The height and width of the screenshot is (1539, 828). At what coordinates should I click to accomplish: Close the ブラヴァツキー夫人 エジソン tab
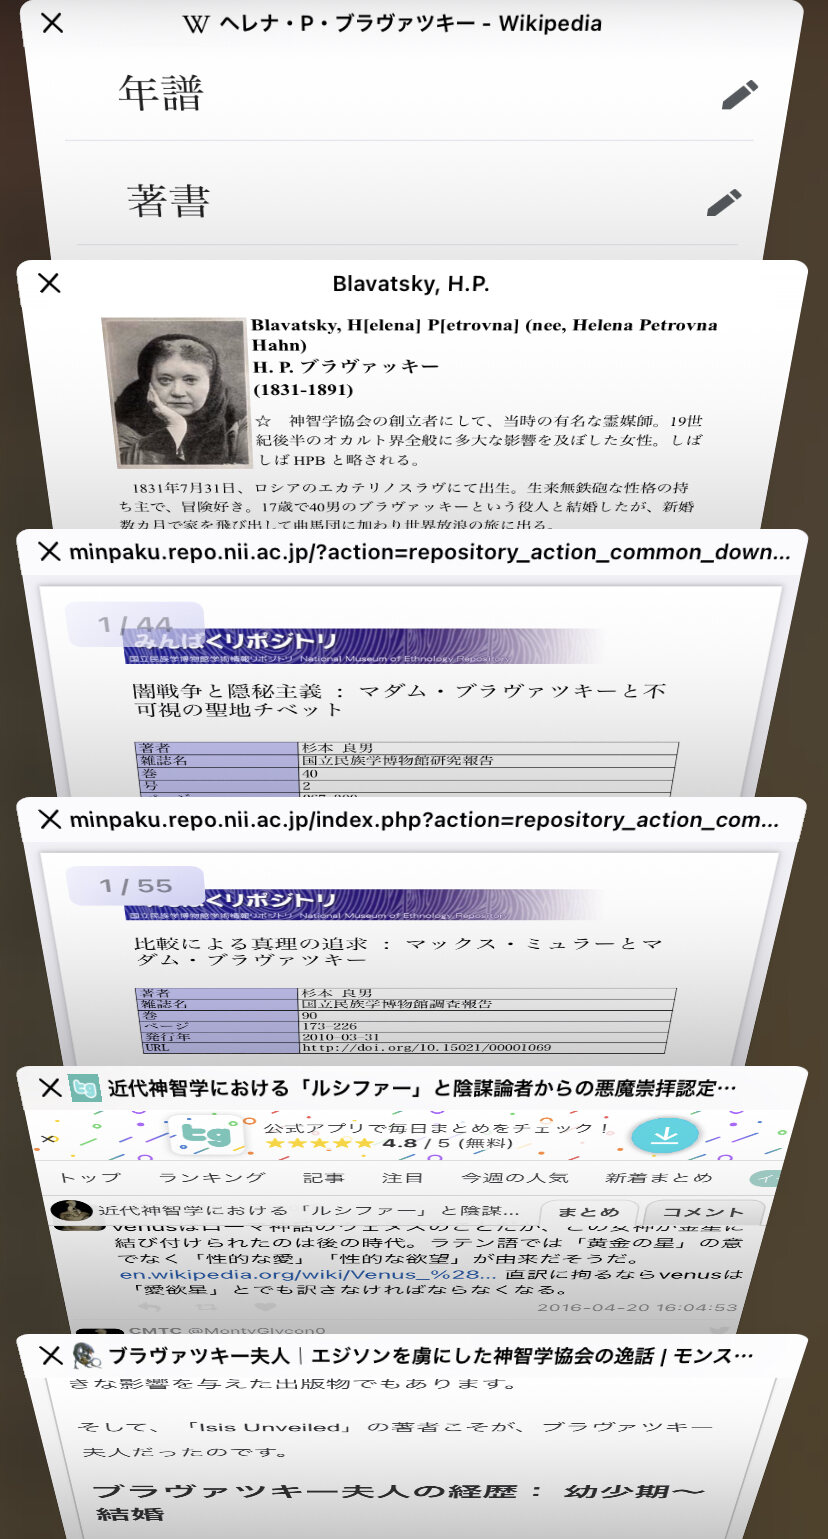click(49, 1356)
